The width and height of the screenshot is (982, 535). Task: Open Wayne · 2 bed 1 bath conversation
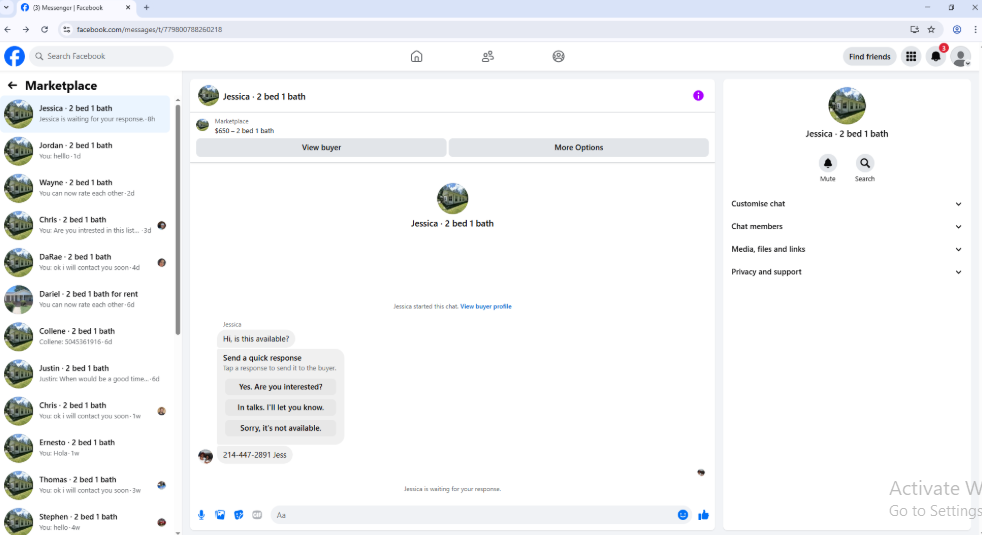point(86,188)
